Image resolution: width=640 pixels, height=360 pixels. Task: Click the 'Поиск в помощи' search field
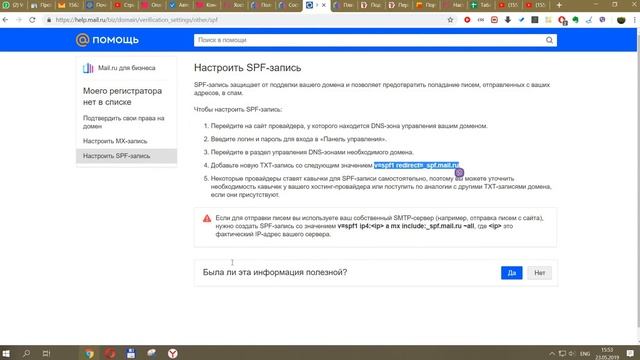pyautogui.click(x=369, y=40)
